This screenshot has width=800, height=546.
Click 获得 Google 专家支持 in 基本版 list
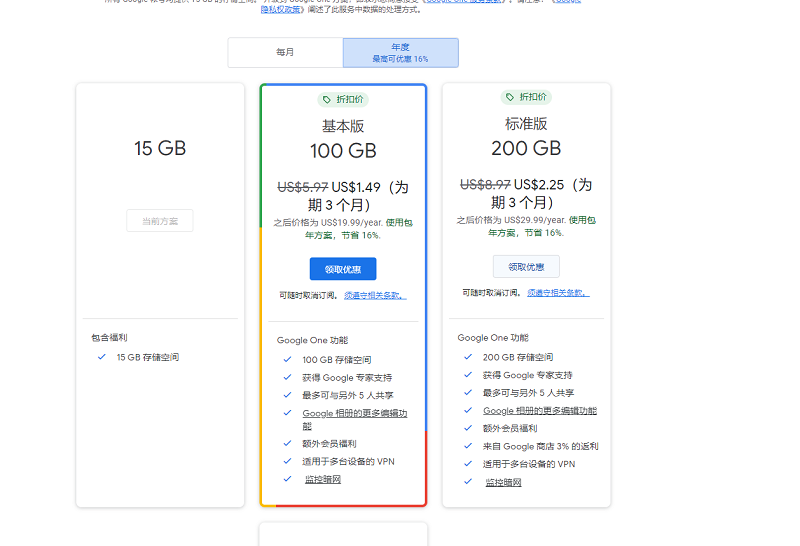point(347,378)
